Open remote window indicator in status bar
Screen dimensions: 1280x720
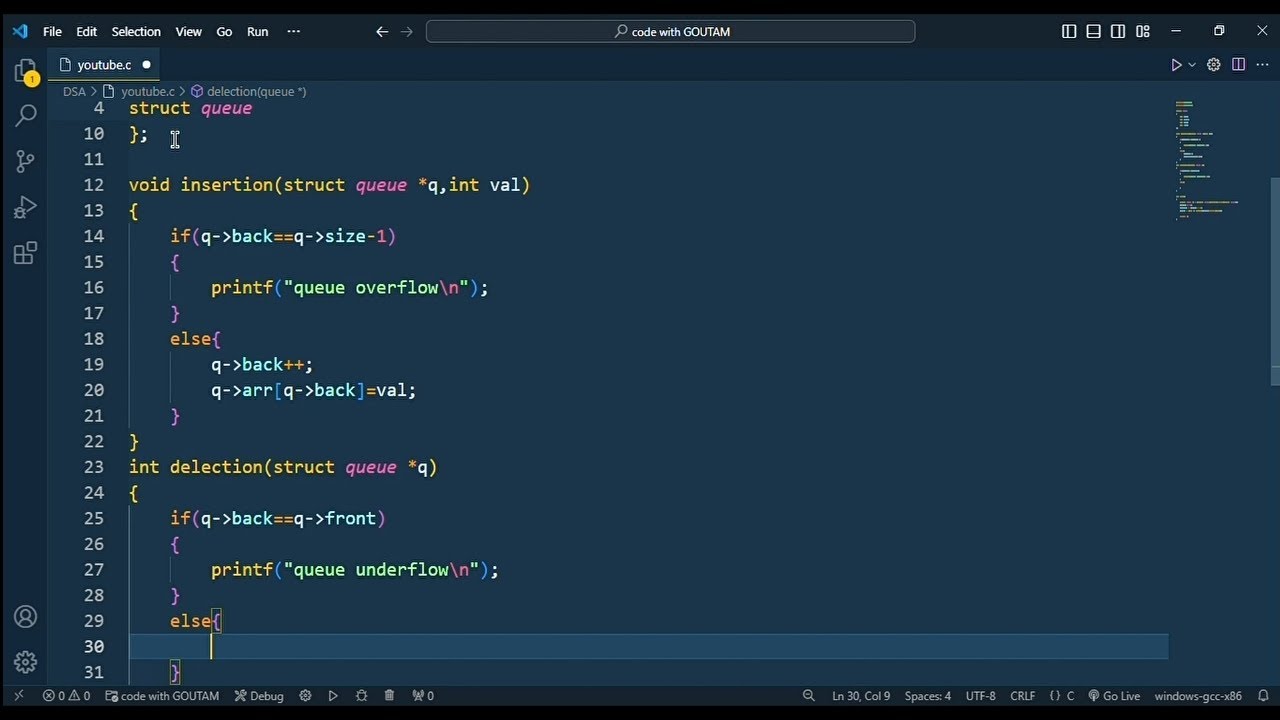point(18,696)
